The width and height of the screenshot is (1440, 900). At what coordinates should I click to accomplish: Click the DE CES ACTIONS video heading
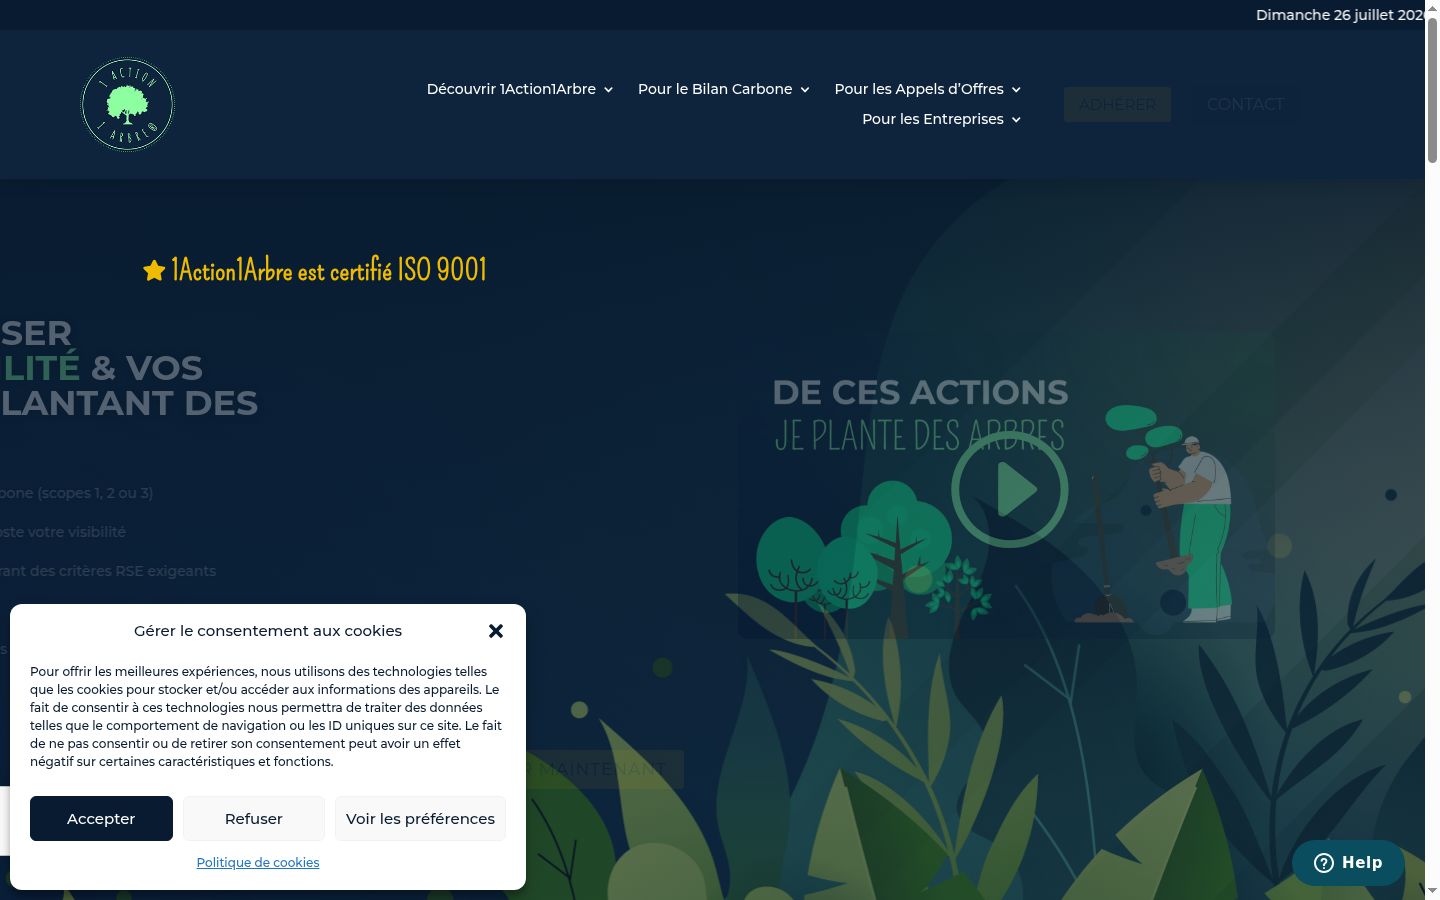(x=920, y=392)
